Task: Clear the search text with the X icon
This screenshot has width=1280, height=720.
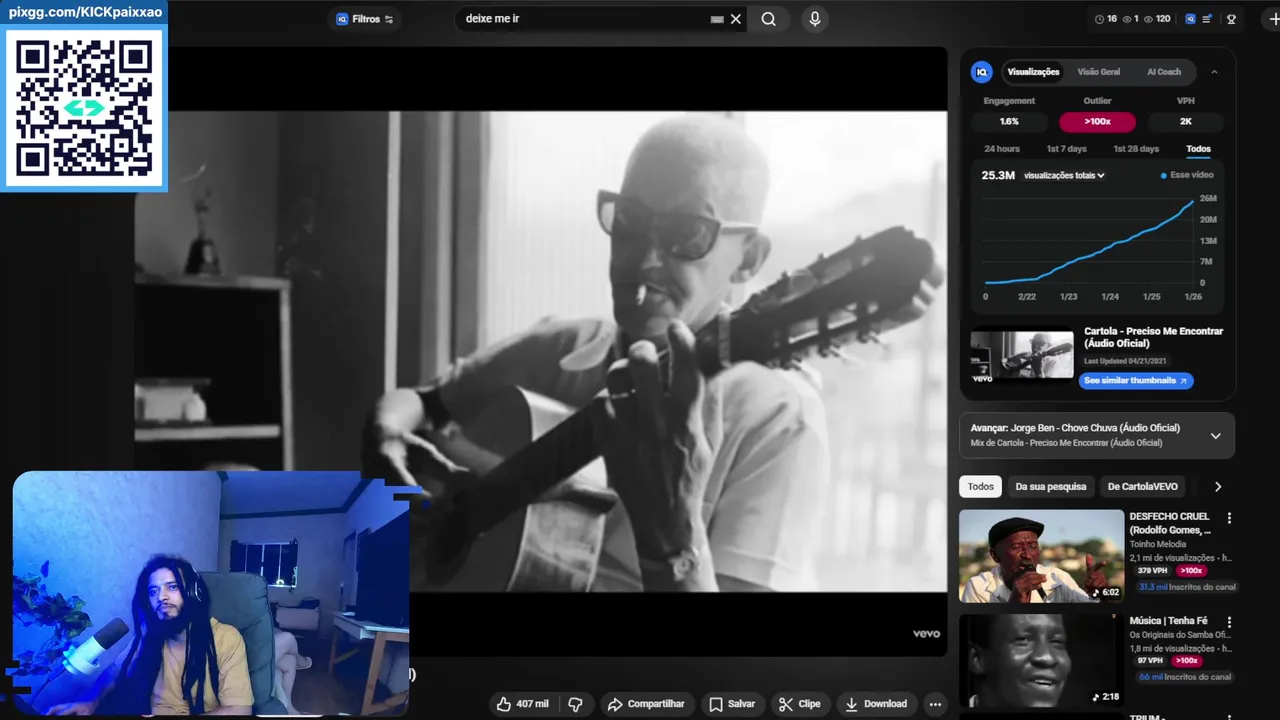Action: (736, 19)
